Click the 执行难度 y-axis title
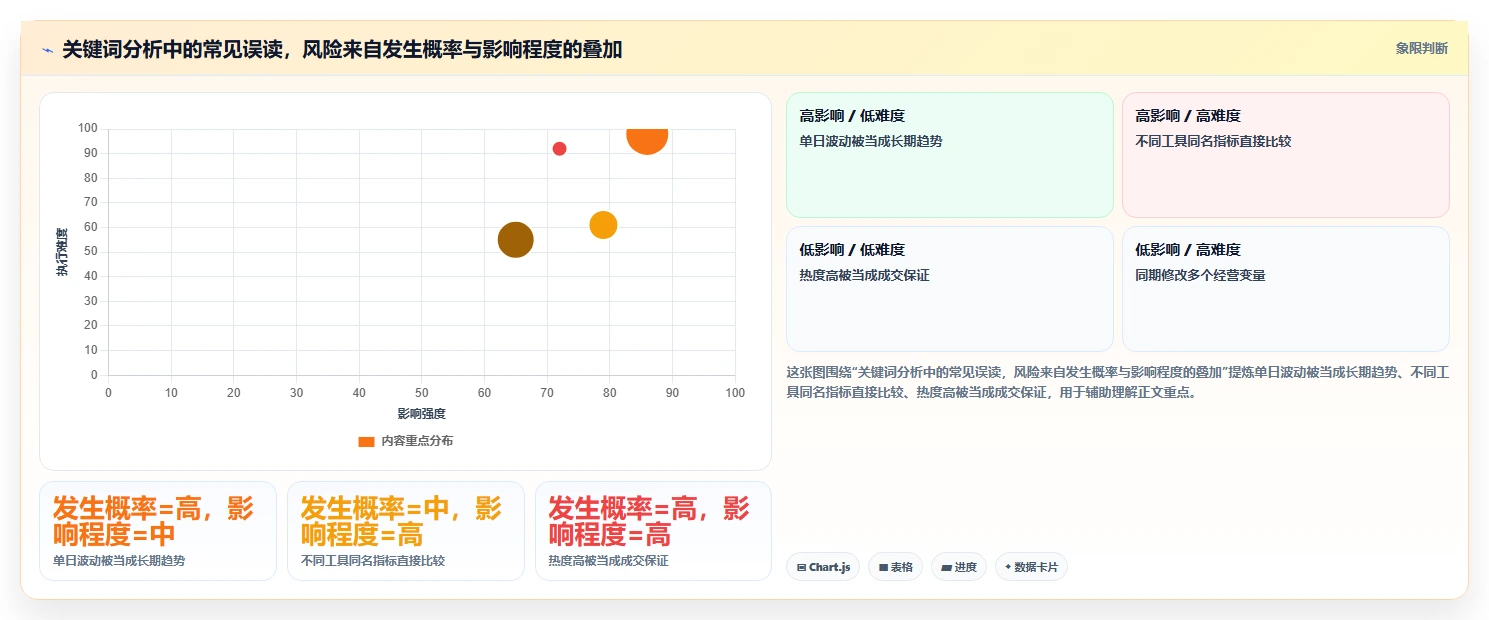This screenshot has width=1489, height=620. 62,252
